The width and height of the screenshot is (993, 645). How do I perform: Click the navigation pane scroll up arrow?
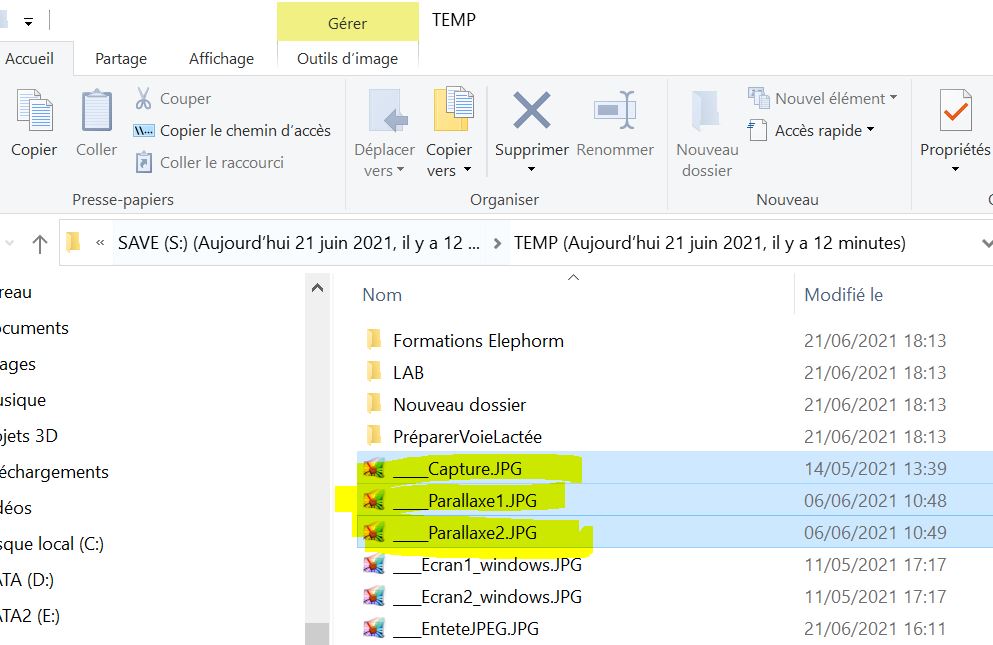pos(317,288)
